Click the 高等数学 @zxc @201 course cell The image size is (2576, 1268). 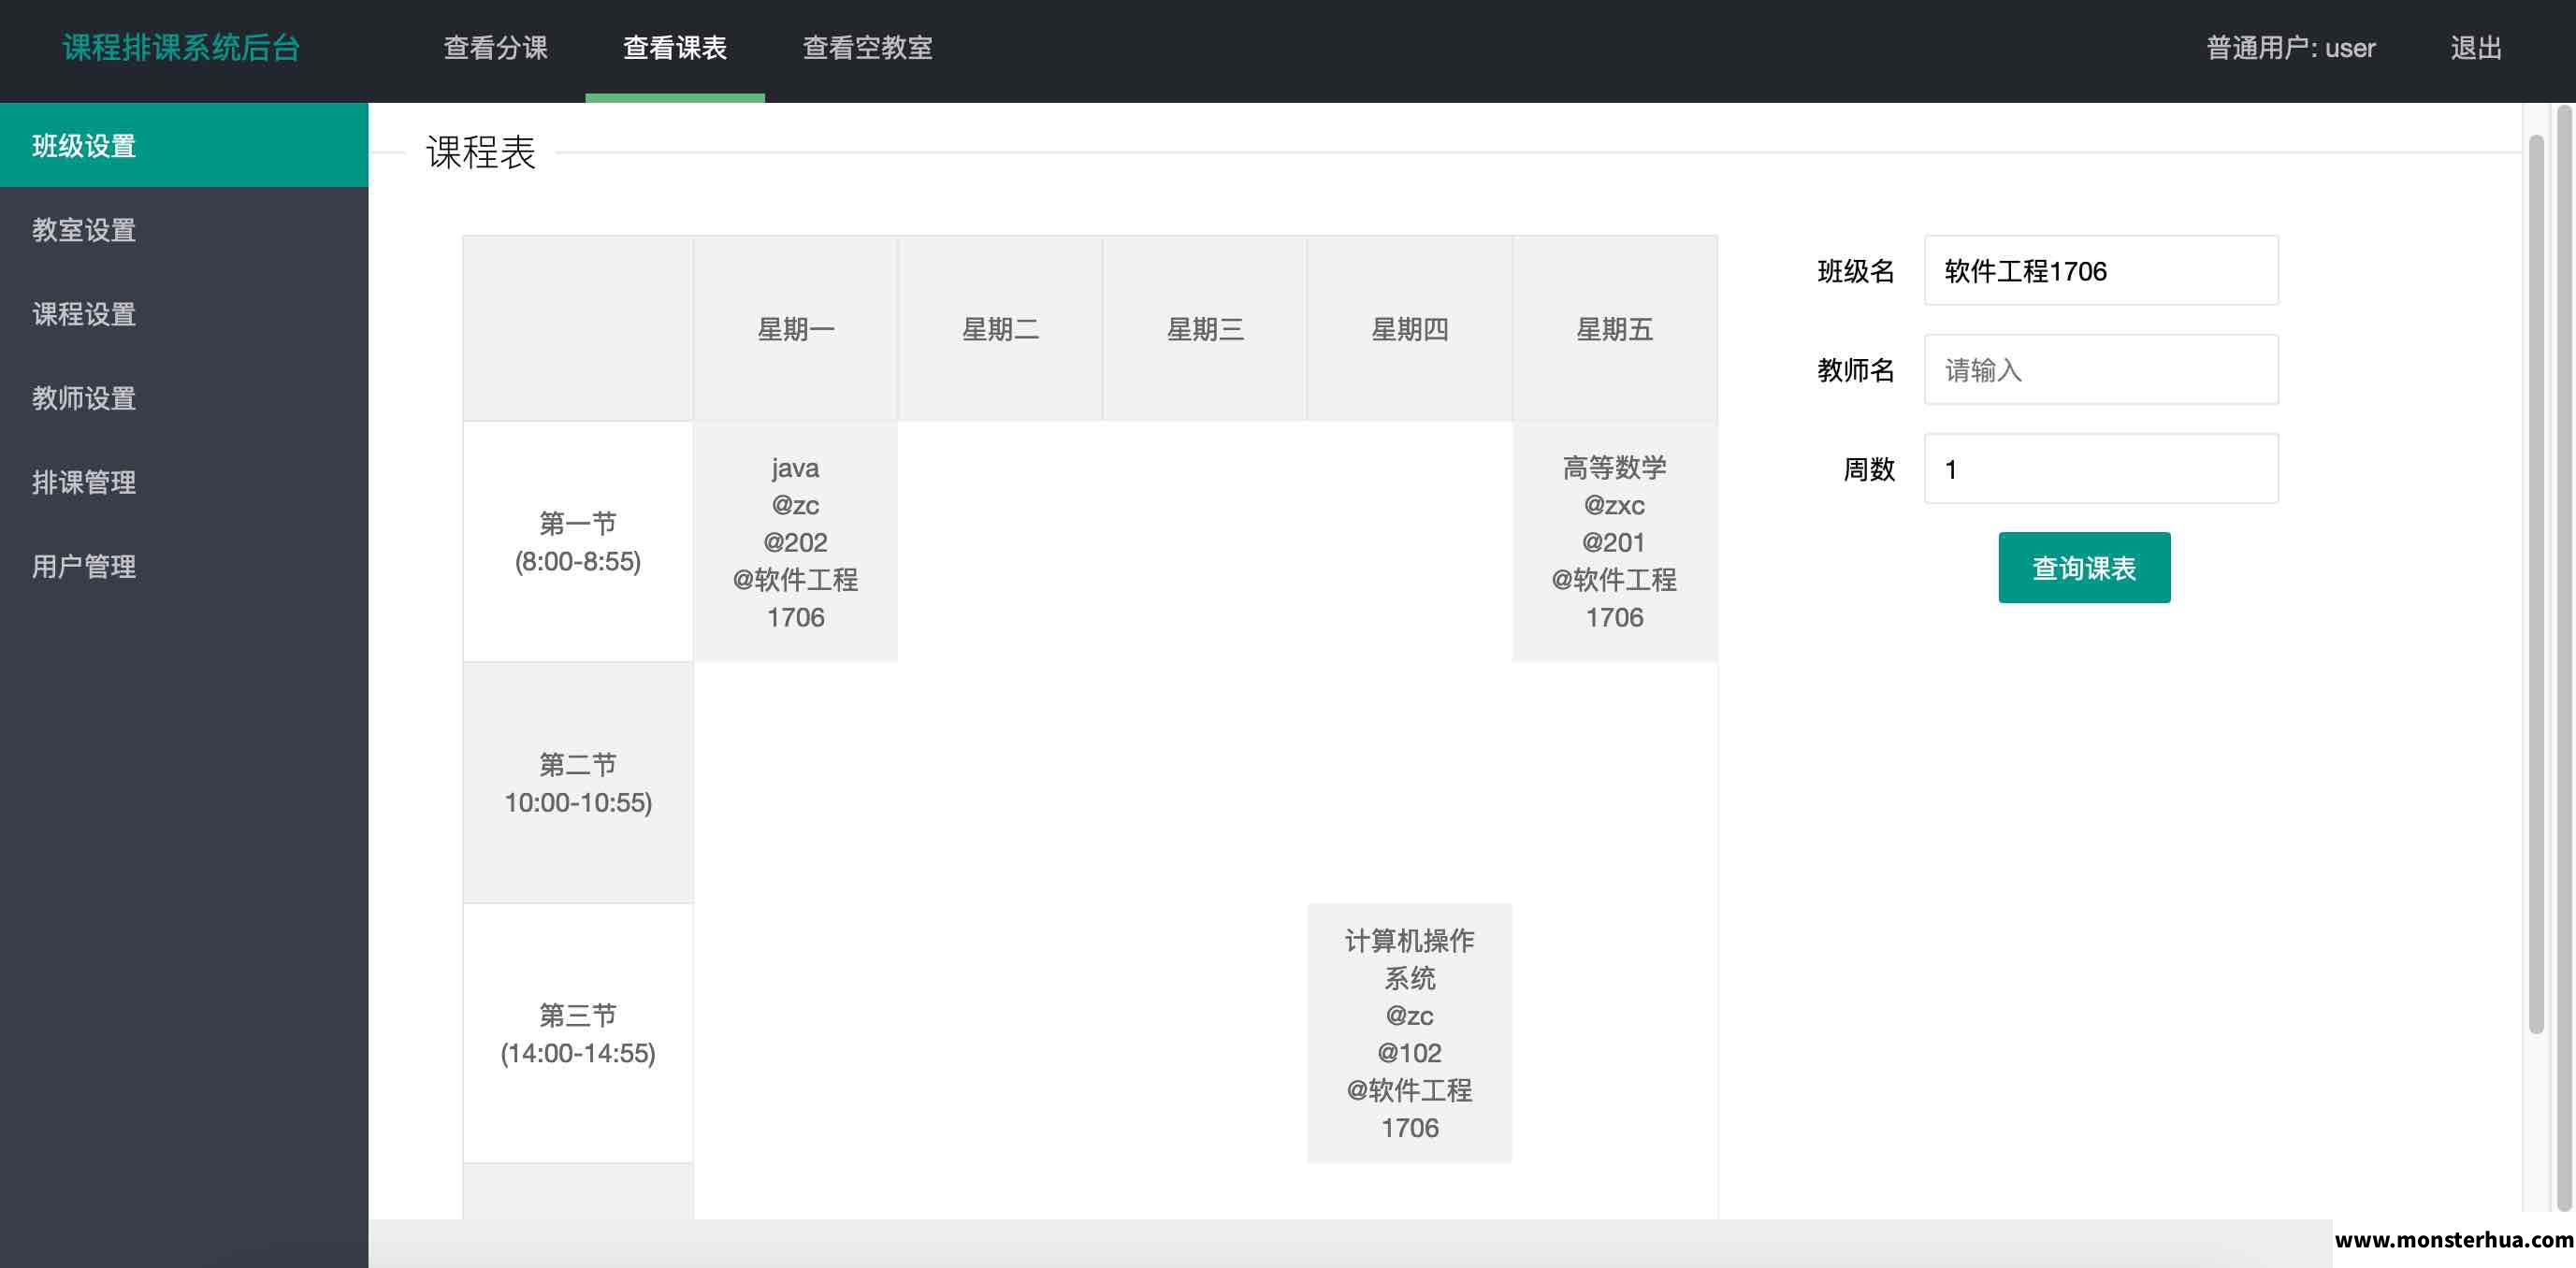coord(1614,541)
